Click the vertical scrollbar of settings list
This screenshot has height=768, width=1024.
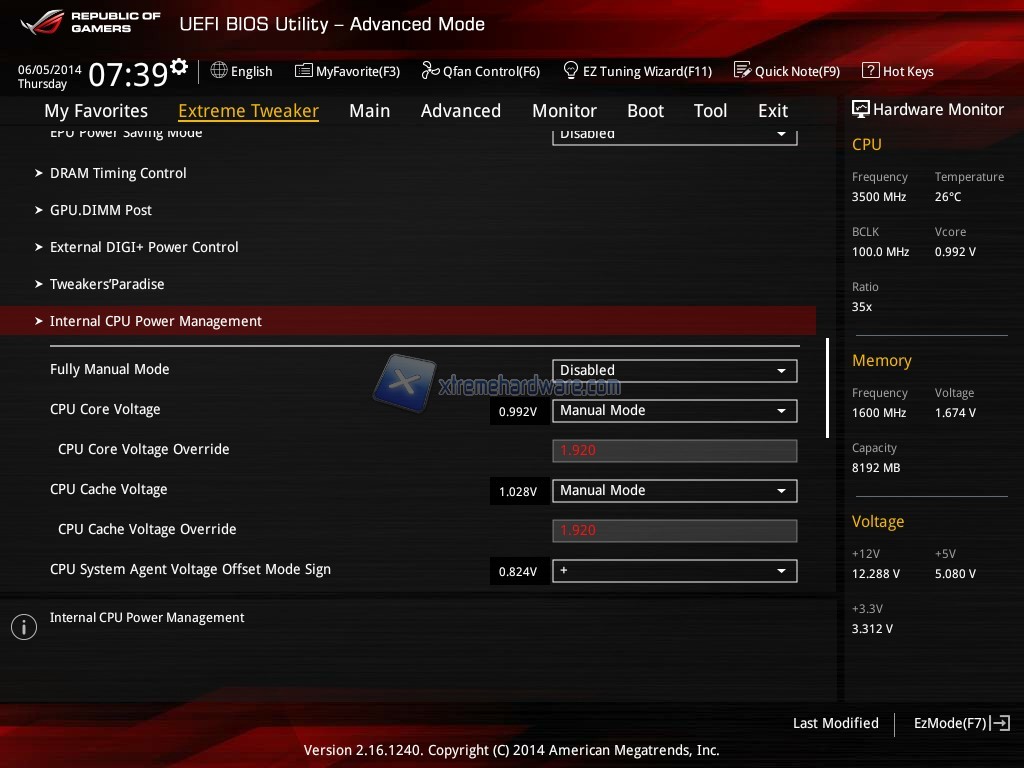tap(827, 388)
